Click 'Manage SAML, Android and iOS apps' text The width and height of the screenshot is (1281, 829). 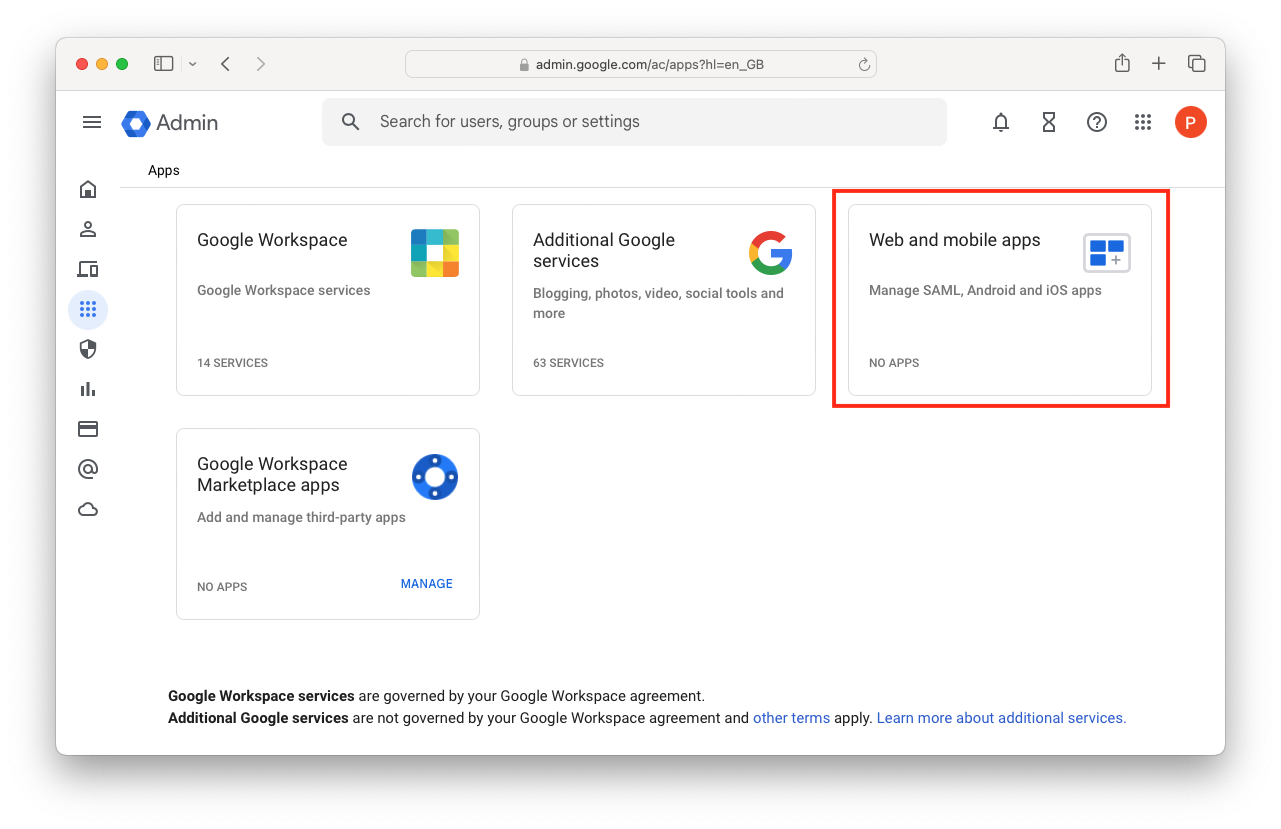(x=985, y=291)
